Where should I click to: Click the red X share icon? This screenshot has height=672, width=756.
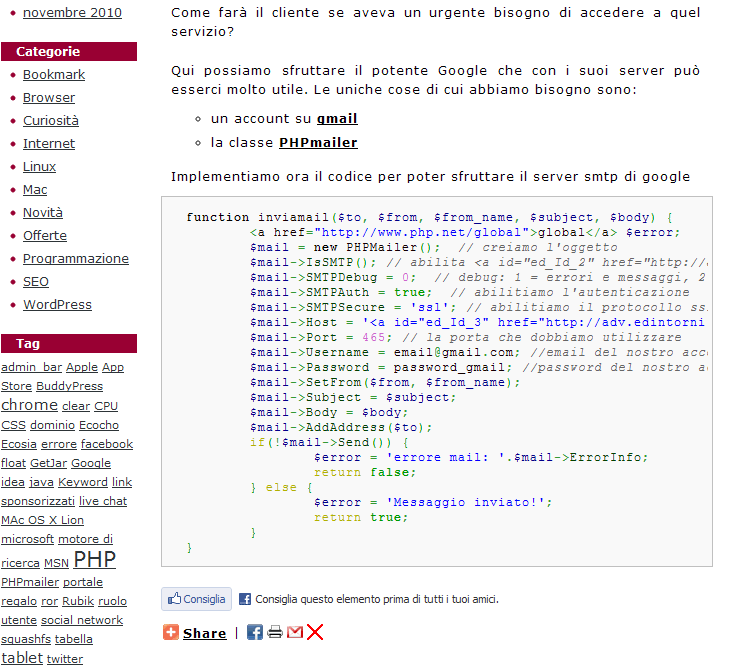pyautogui.click(x=315, y=632)
